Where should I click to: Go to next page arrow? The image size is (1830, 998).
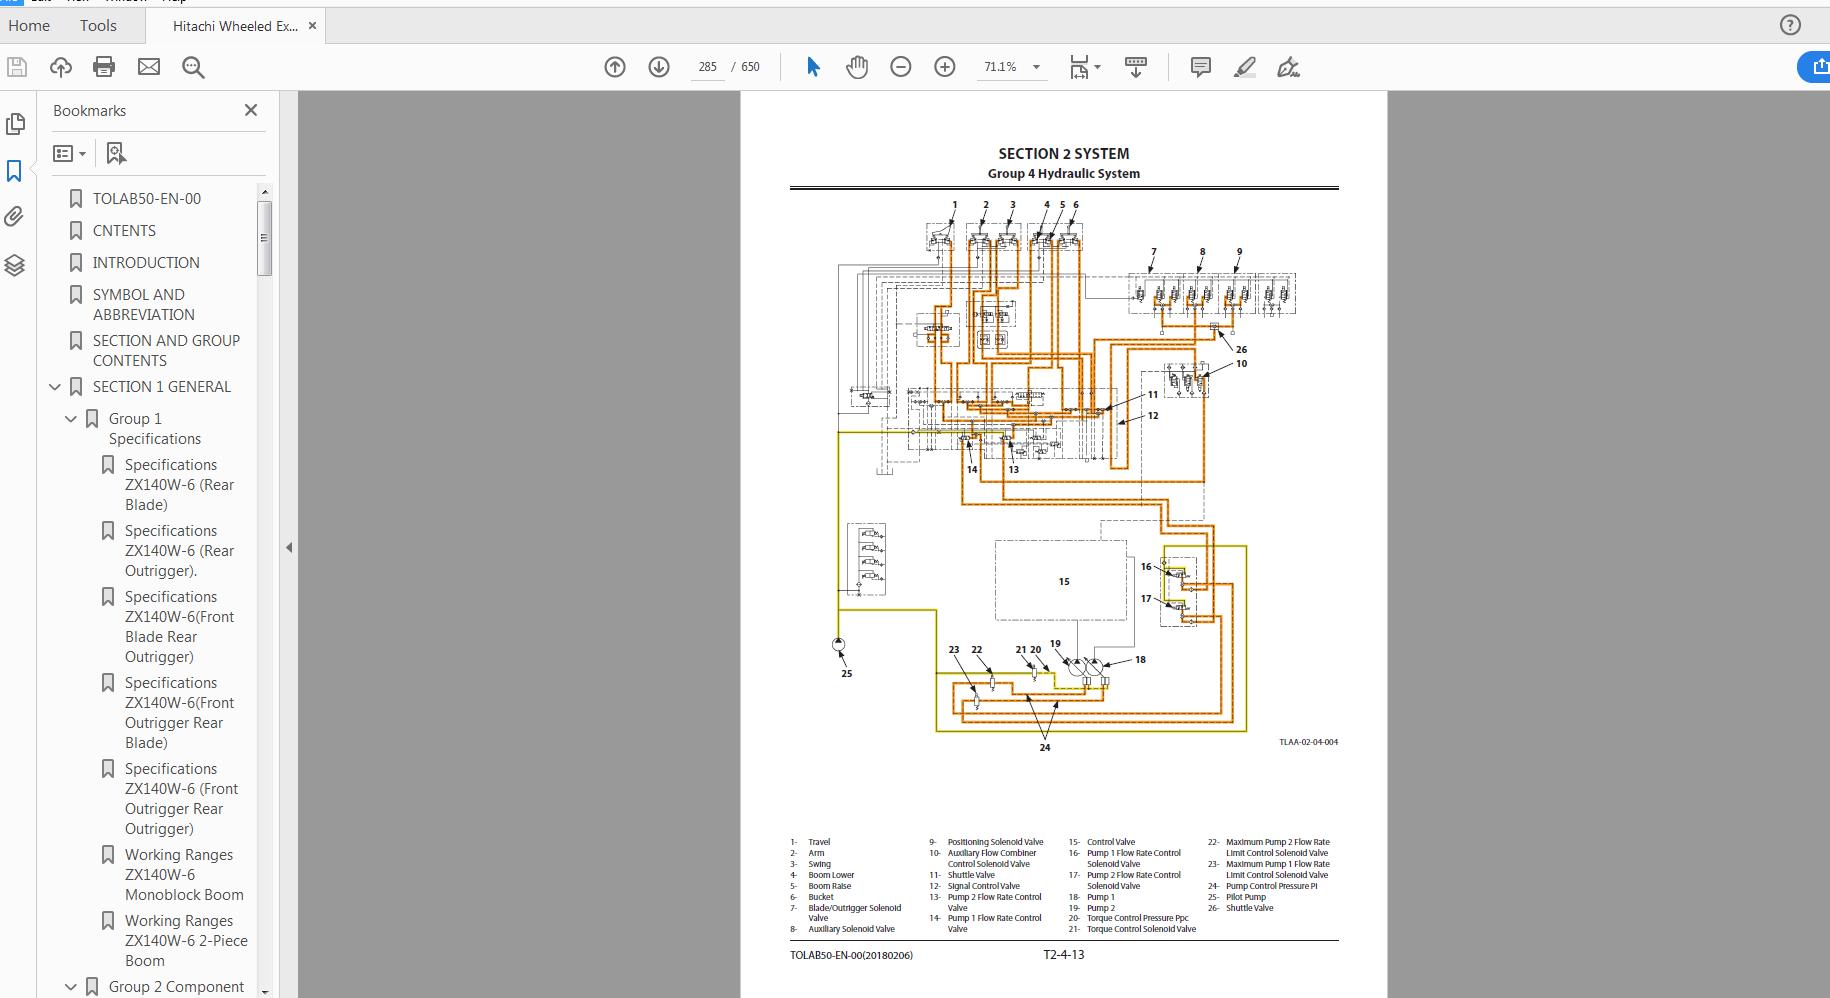click(659, 67)
